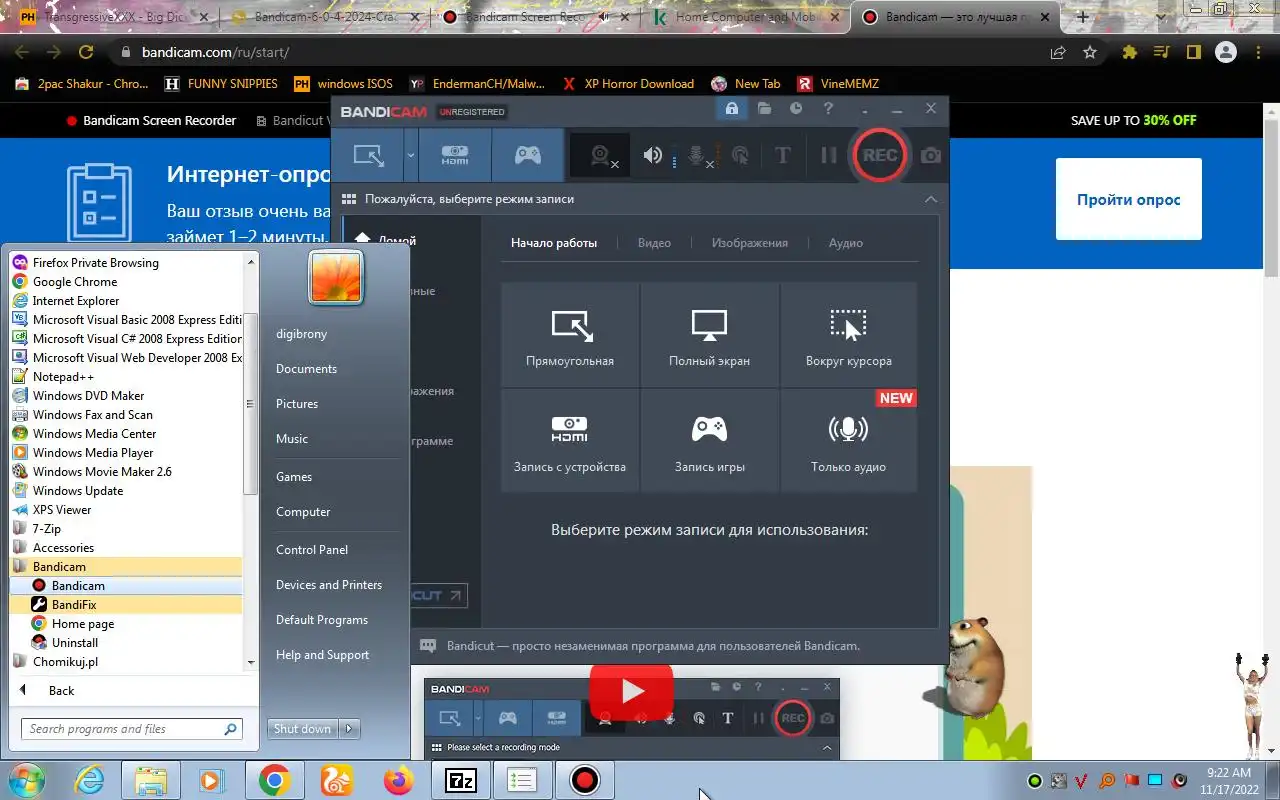Open VineMEMZ bookmark
Screen dimensions: 1280x800
[838, 84]
